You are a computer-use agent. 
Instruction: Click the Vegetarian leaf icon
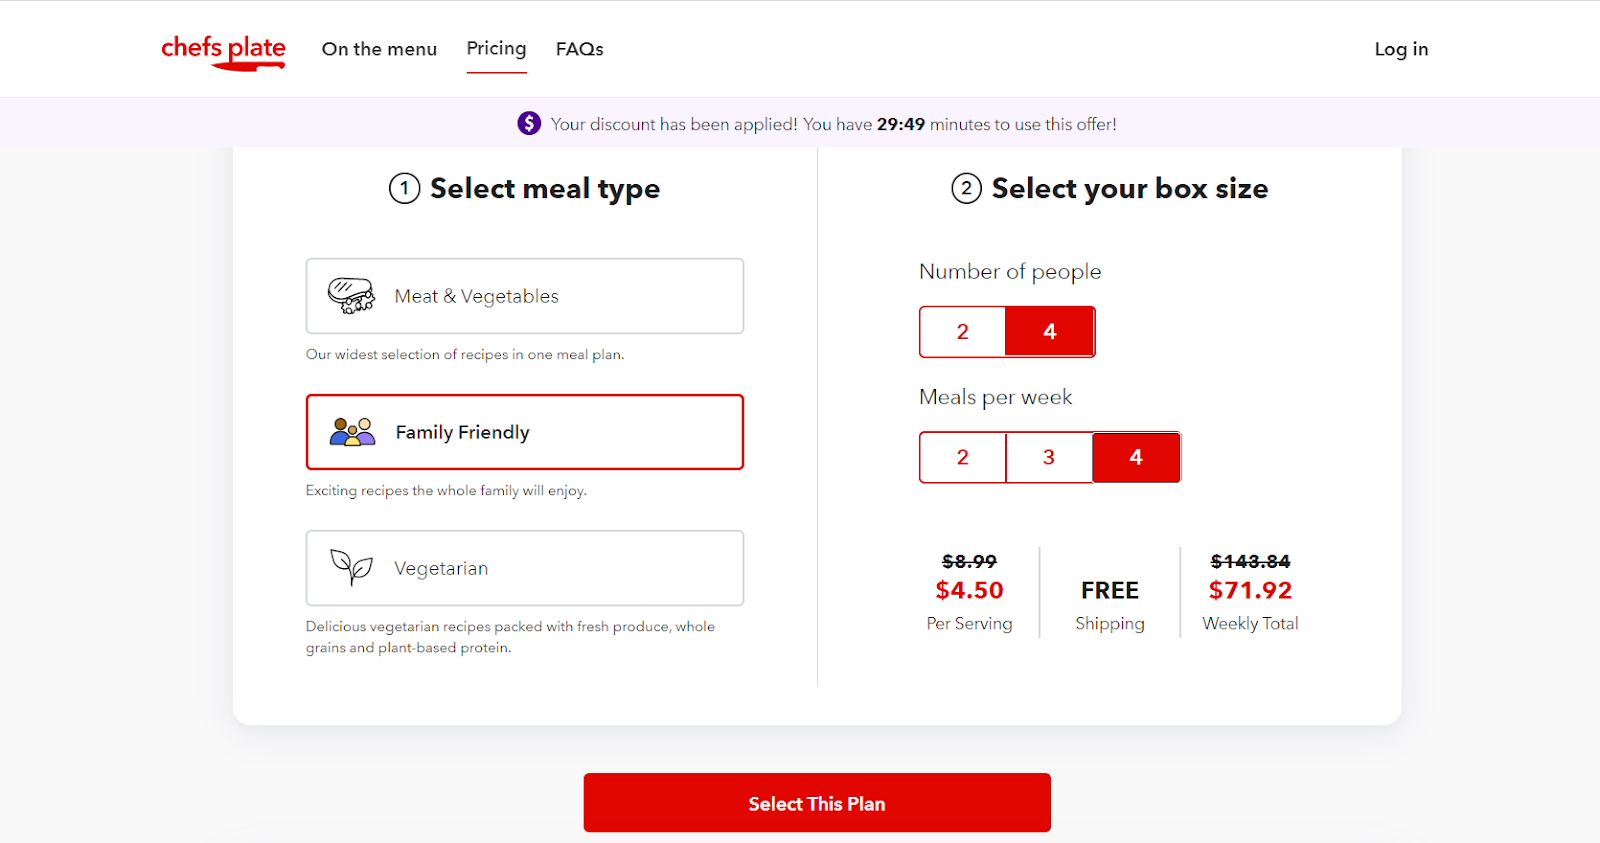[351, 567]
